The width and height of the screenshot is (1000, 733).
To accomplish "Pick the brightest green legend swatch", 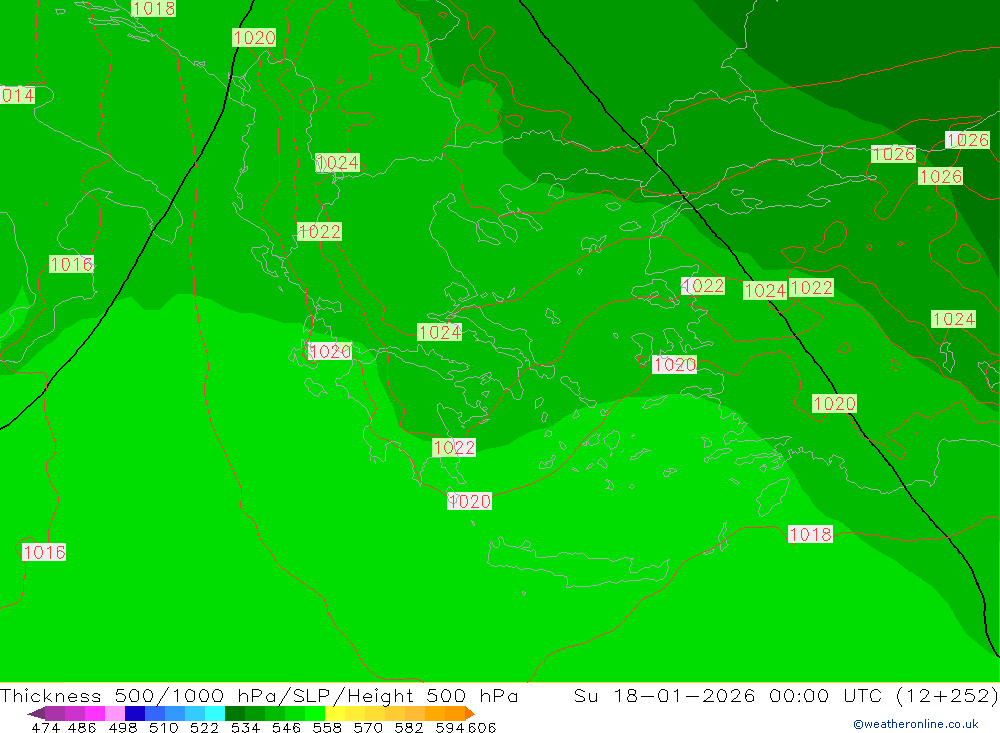I will pyautogui.click(x=315, y=713).
